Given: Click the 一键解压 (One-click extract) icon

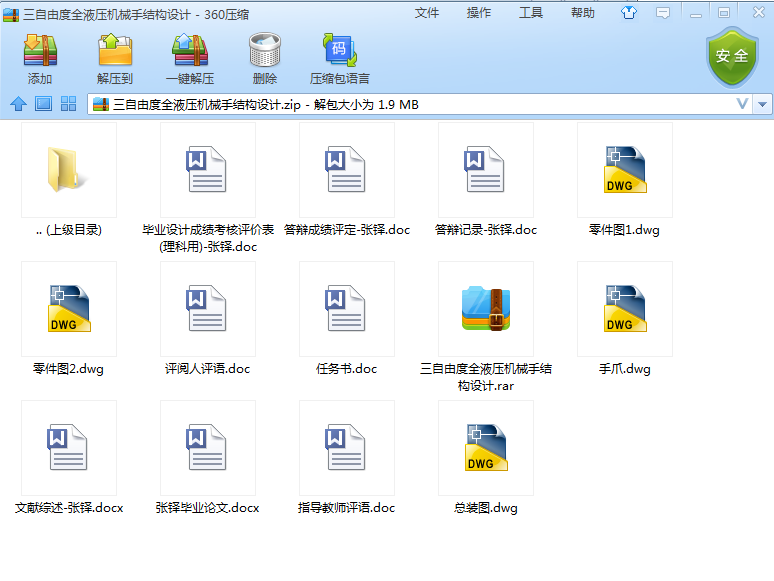Looking at the screenshot, I should coord(190,50).
